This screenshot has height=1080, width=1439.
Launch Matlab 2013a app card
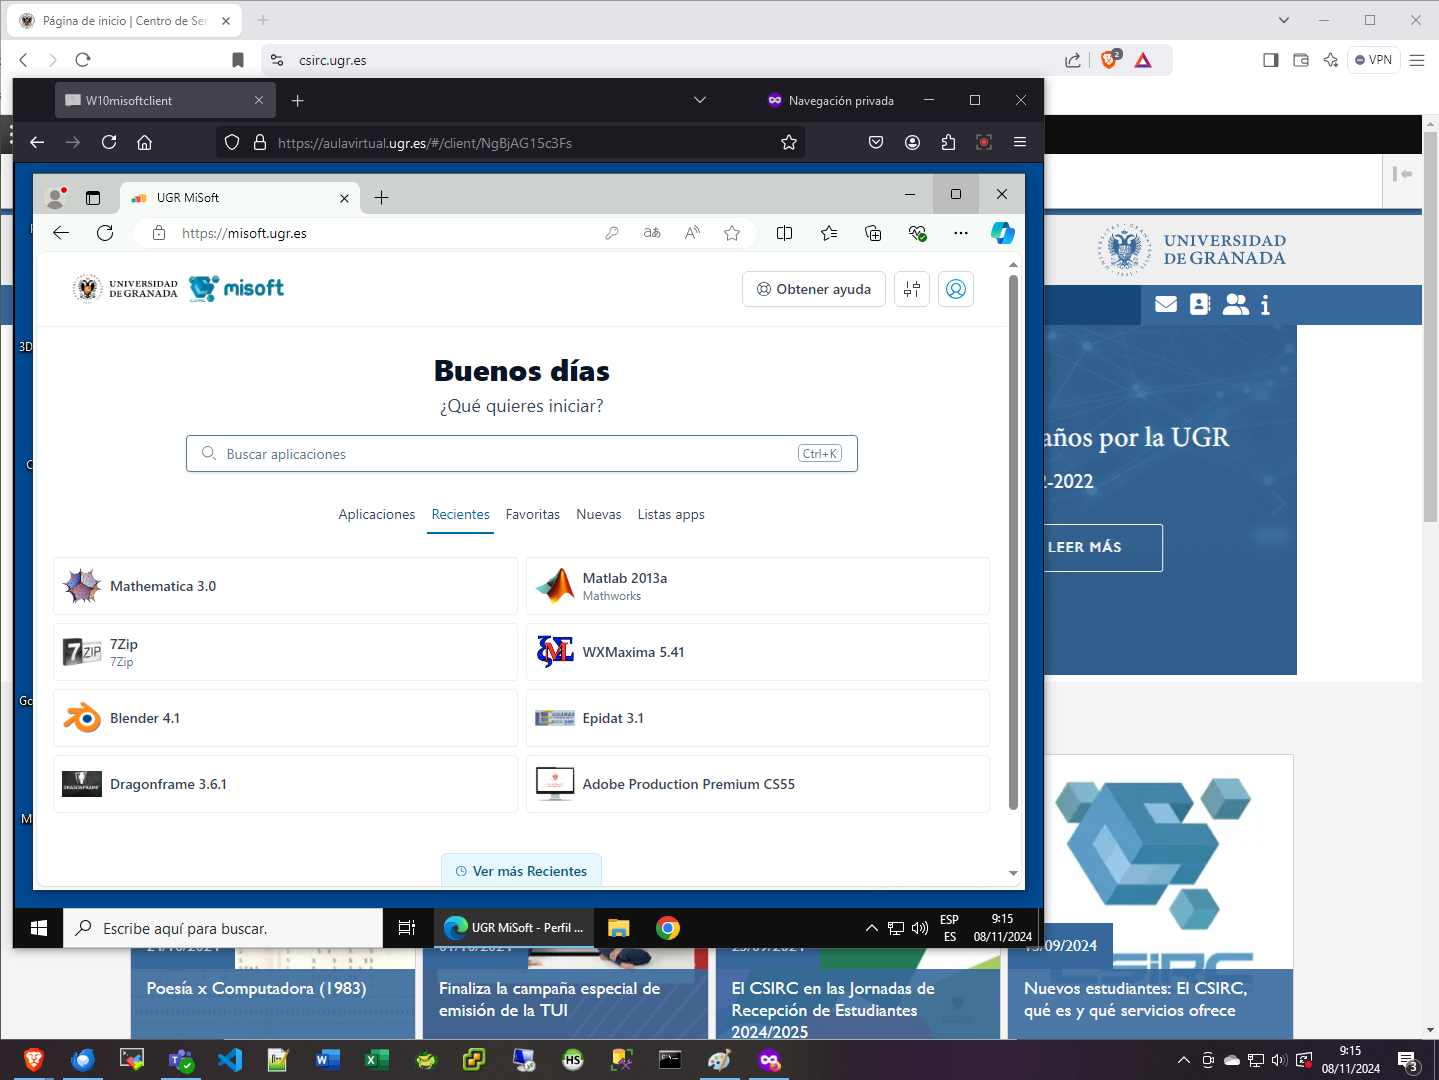pos(758,586)
